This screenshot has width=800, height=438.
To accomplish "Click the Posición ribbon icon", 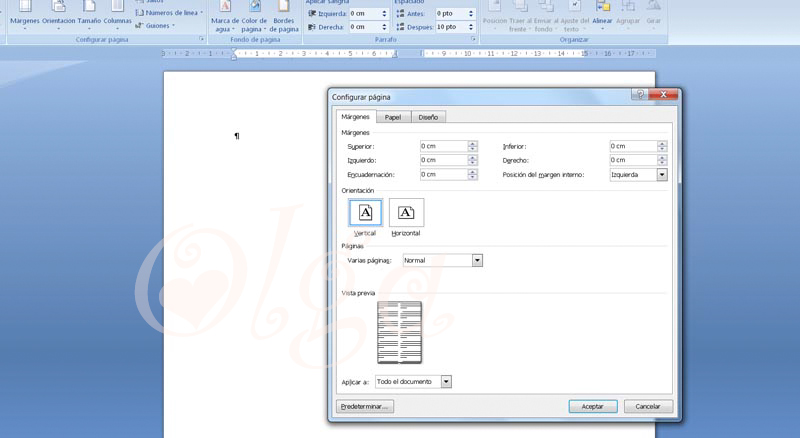I will (495, 14).
